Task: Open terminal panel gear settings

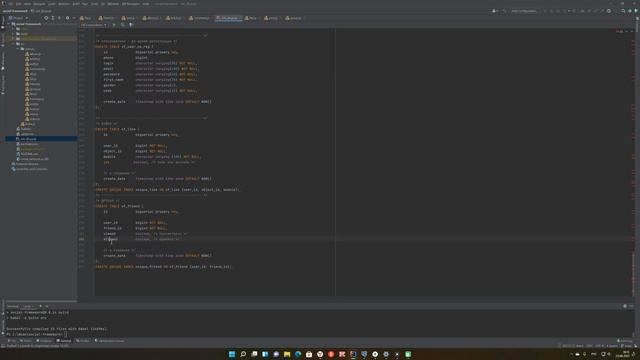Action: (624, 306)
